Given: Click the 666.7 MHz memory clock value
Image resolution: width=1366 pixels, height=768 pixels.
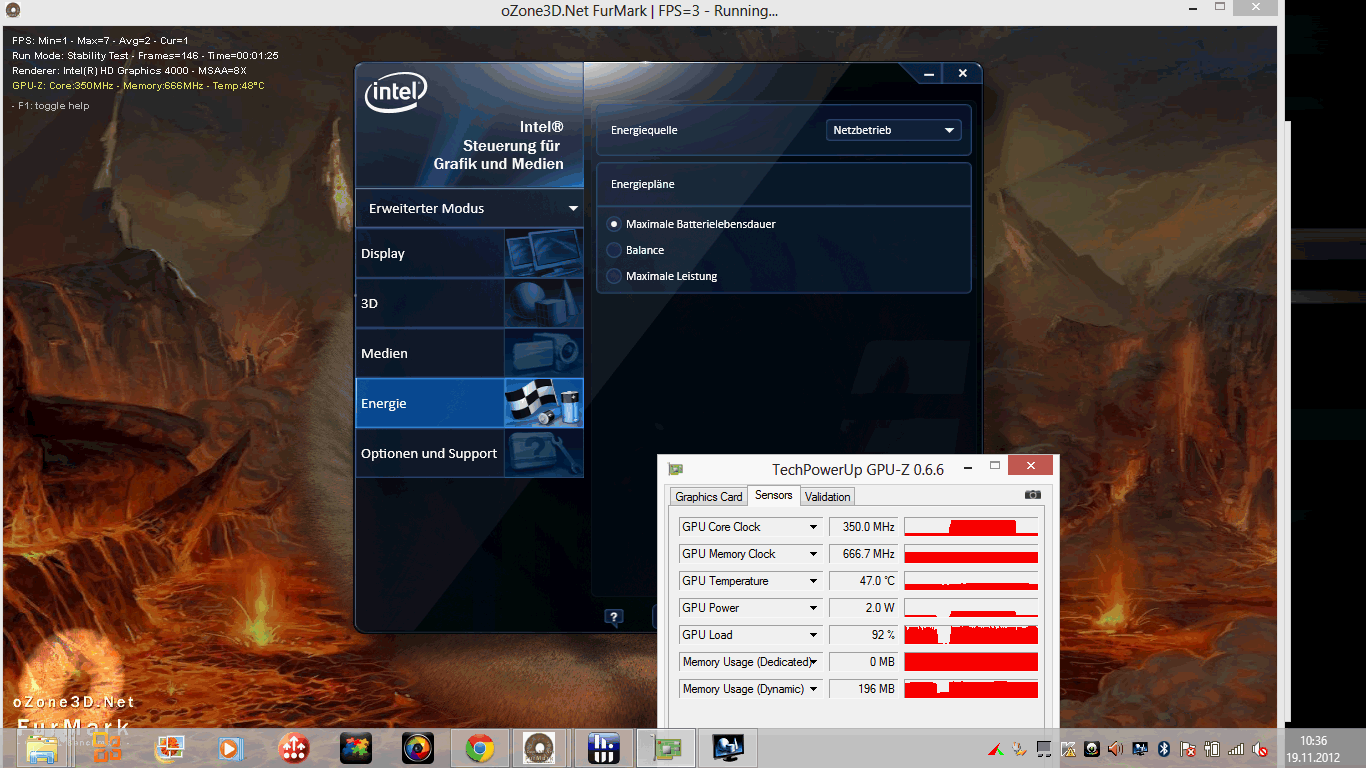Looking at the screenshot, I should [864, 554].
